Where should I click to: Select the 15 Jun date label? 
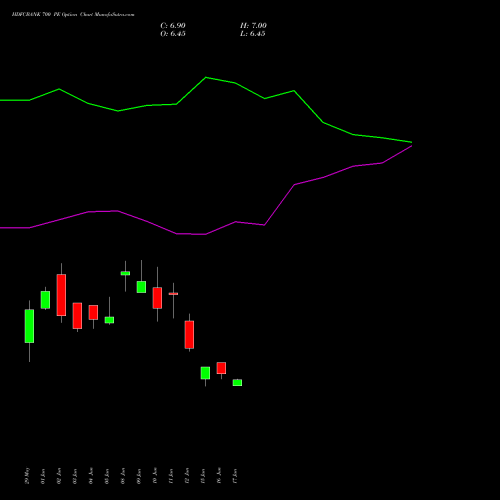tap(203, 476)
